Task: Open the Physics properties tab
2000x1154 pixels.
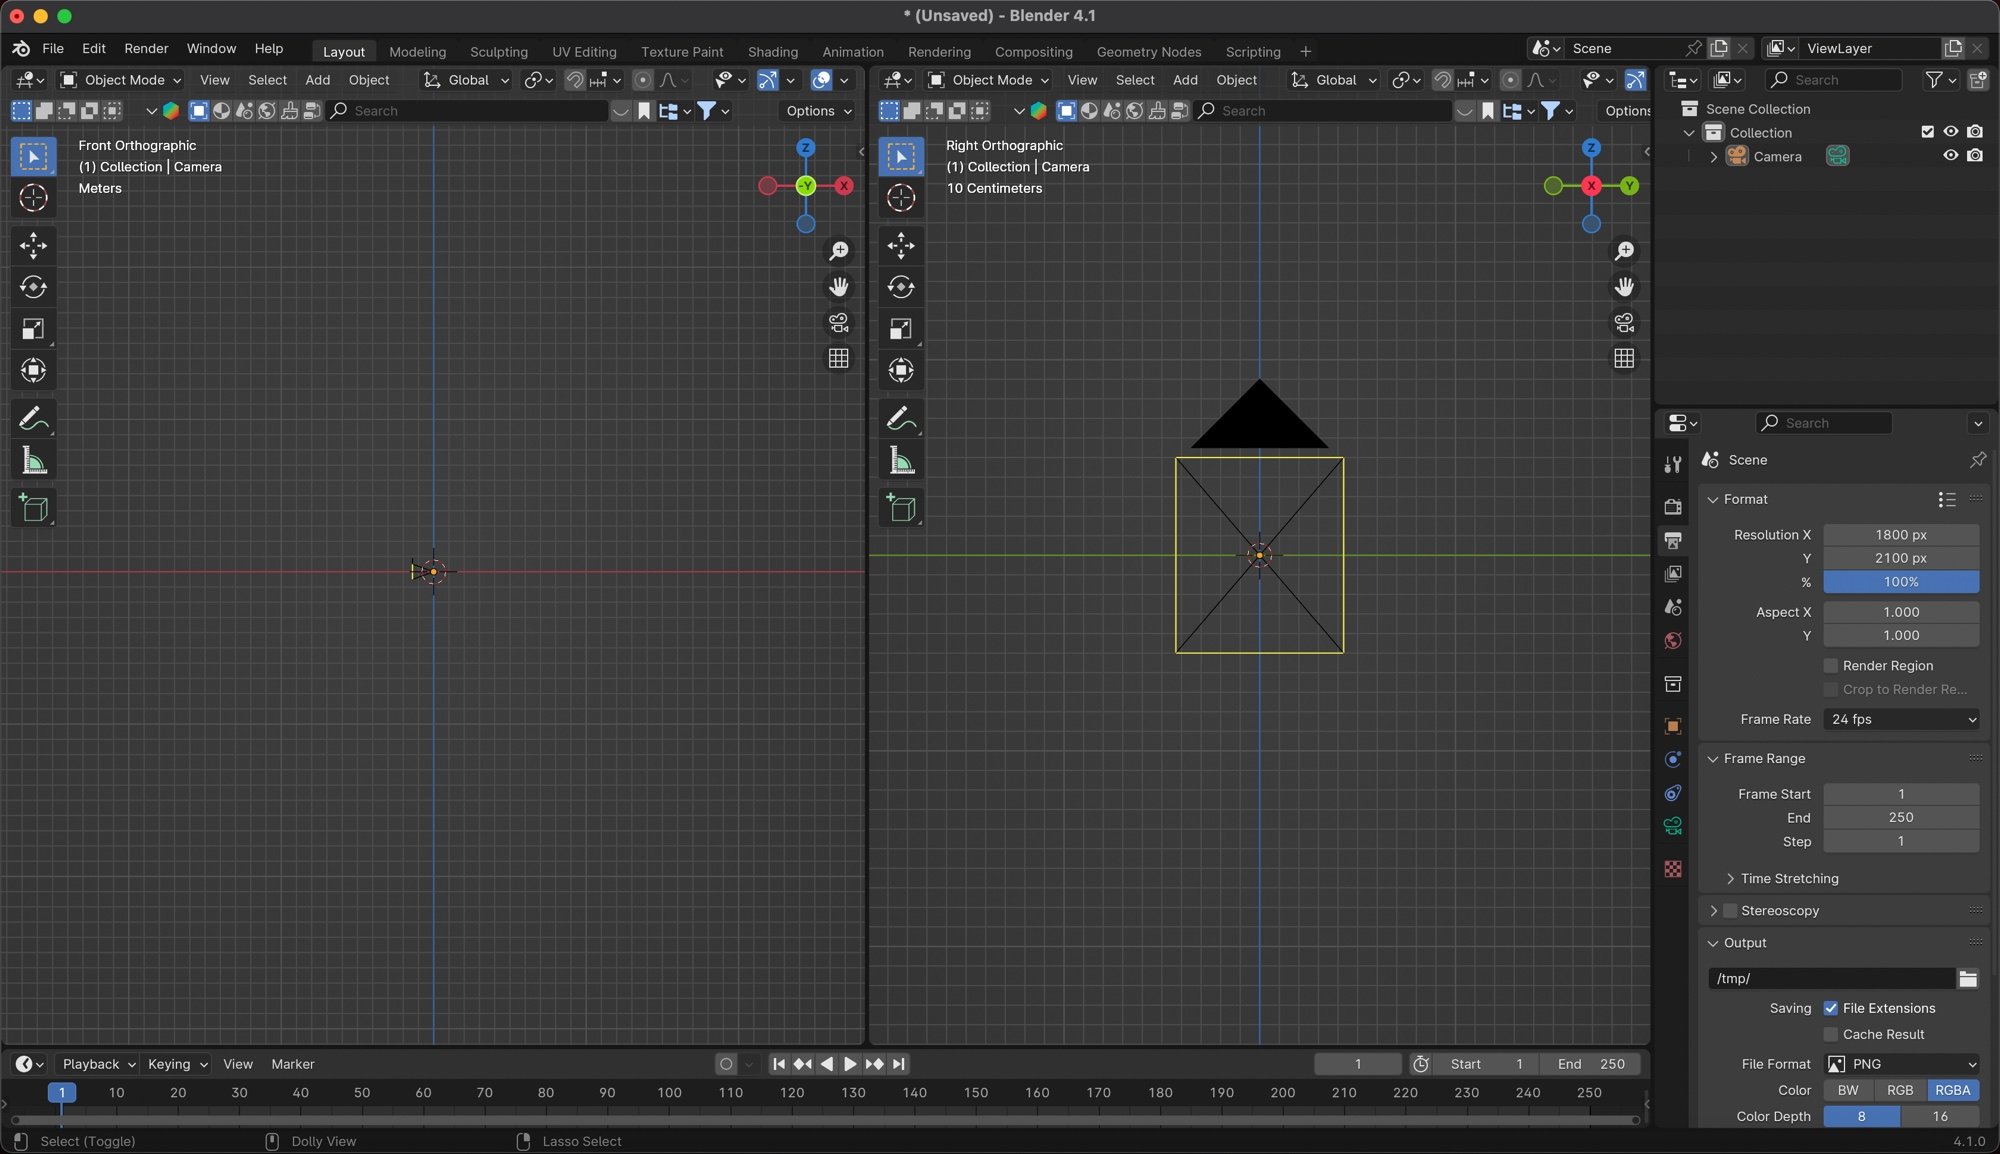Action: (1673, 760)
